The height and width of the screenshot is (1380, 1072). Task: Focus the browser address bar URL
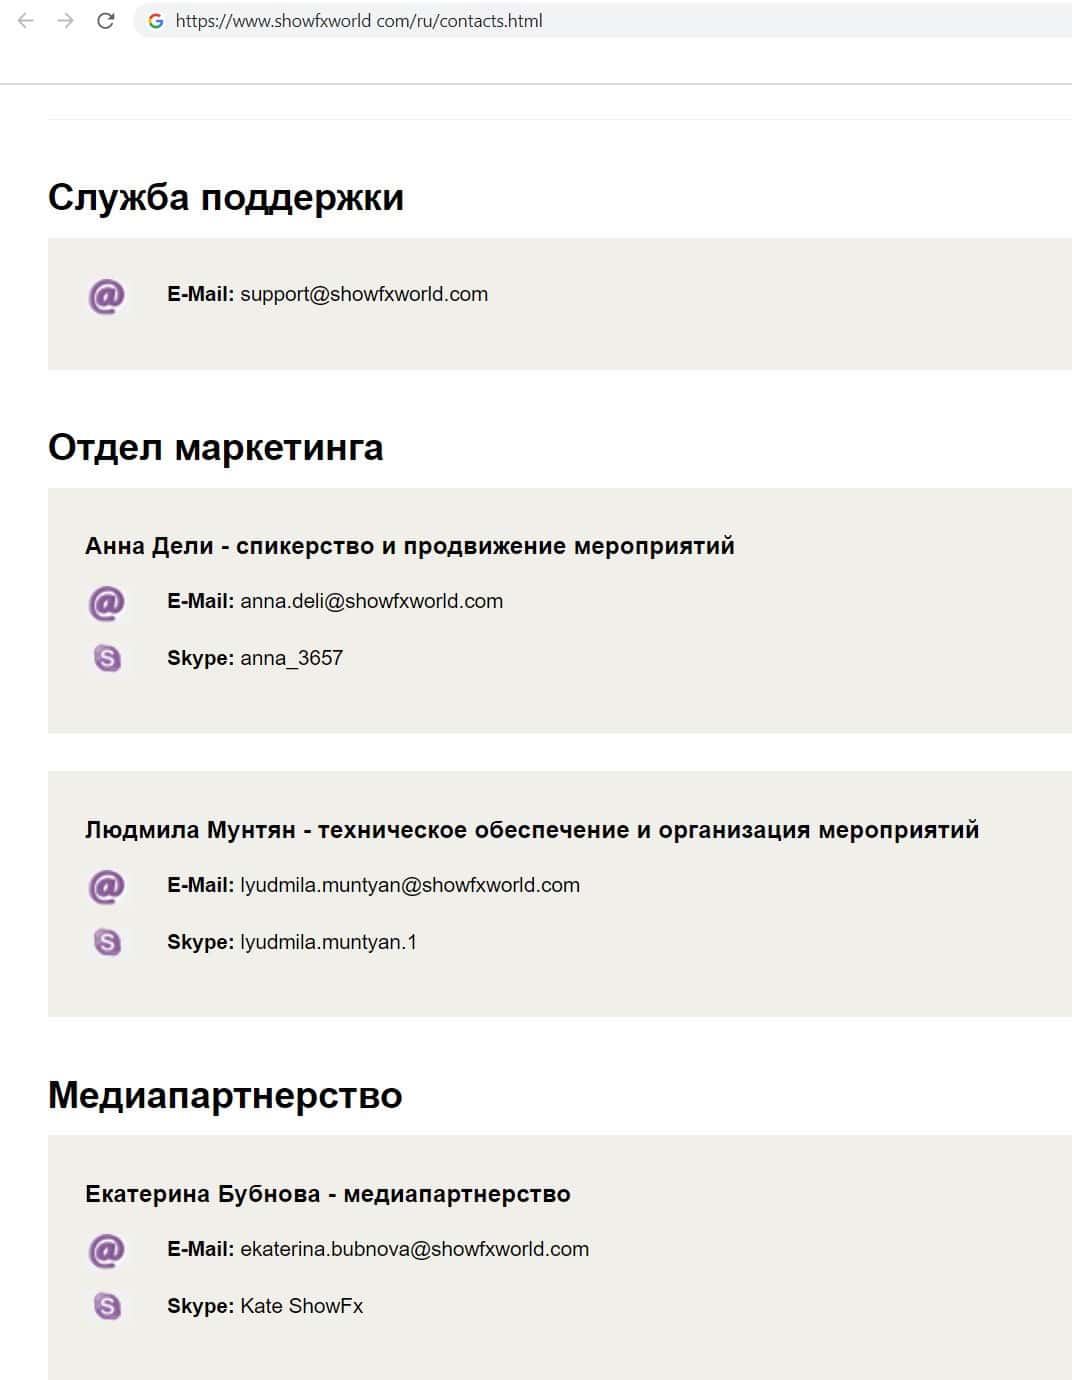[358, 21]
